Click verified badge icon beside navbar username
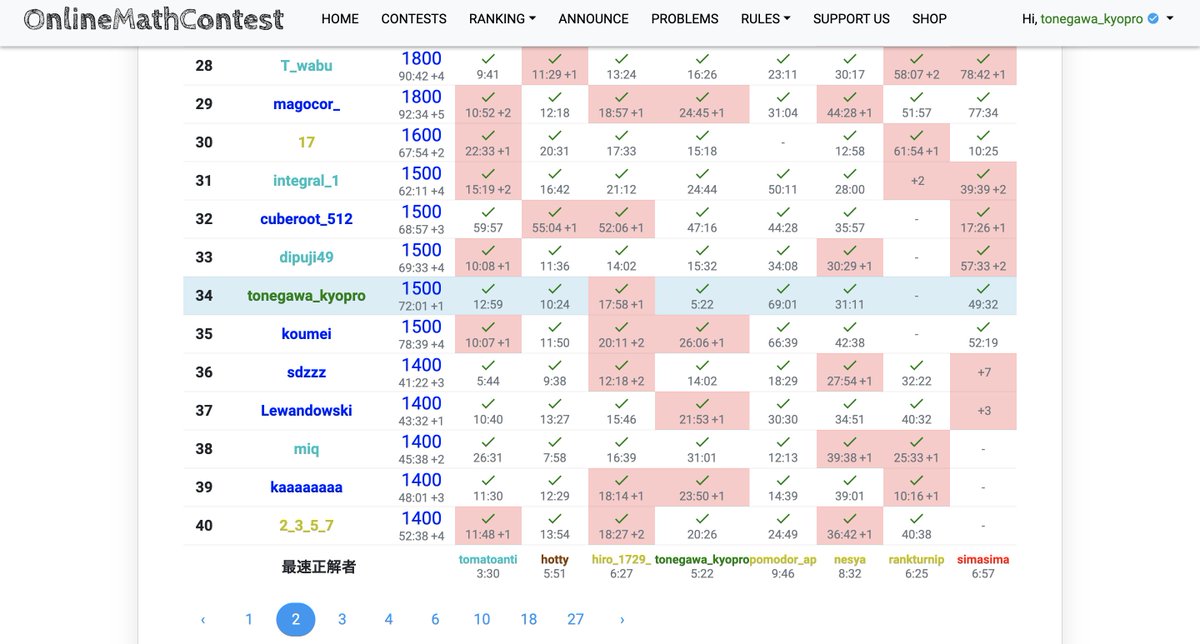 [x=1154, y=19]
